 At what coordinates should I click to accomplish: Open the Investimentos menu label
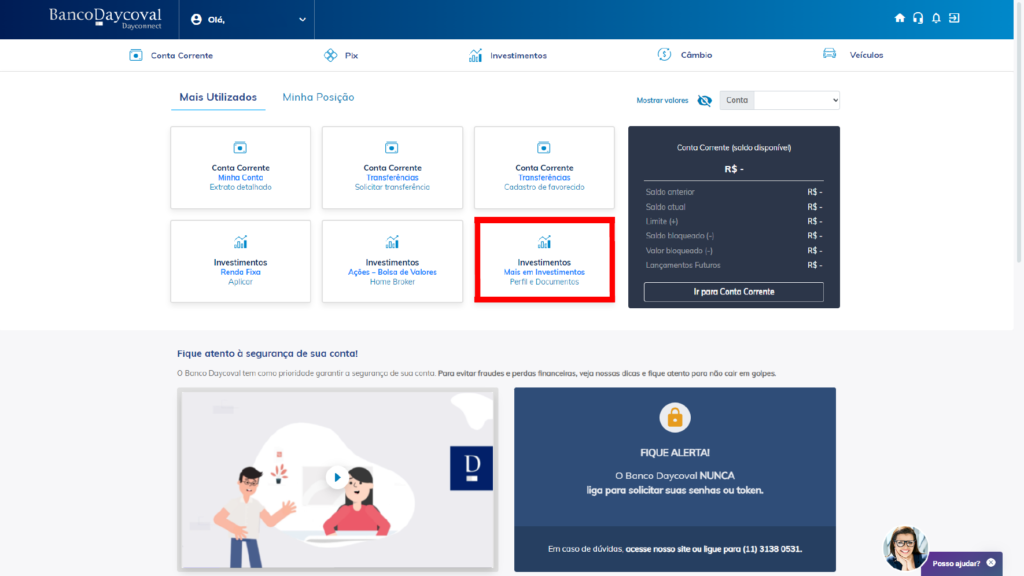click(x=519, y=56)
